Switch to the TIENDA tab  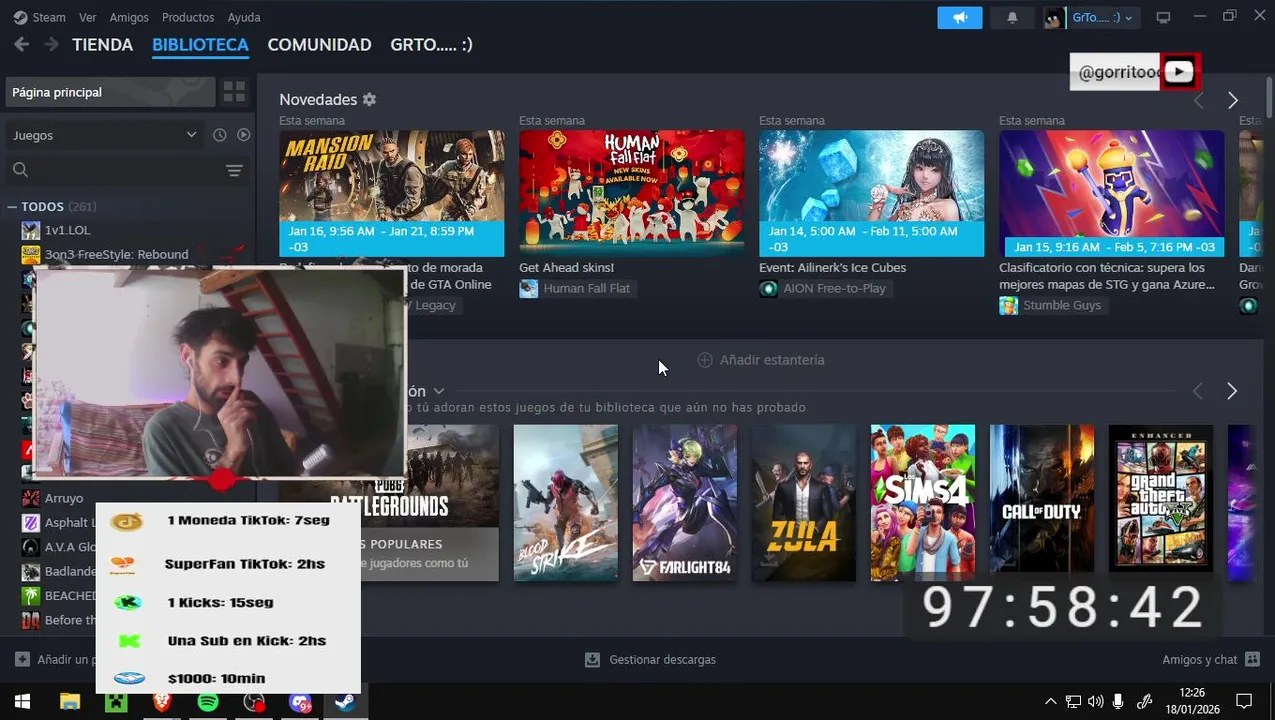103,45
